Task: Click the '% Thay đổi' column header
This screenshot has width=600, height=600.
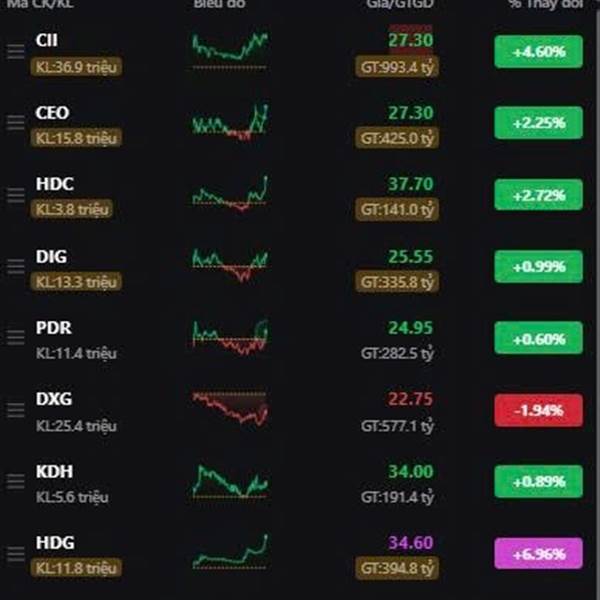Action: click(542, 5)
